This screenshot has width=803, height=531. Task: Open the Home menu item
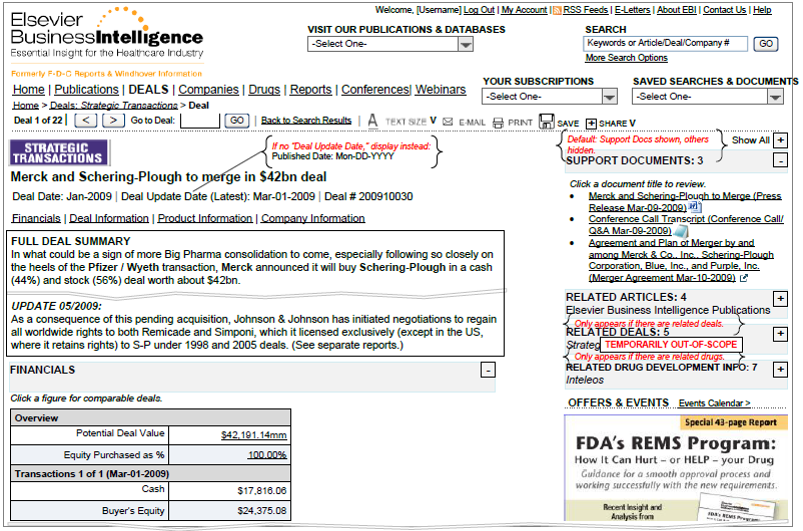click(x=29, y=90)
